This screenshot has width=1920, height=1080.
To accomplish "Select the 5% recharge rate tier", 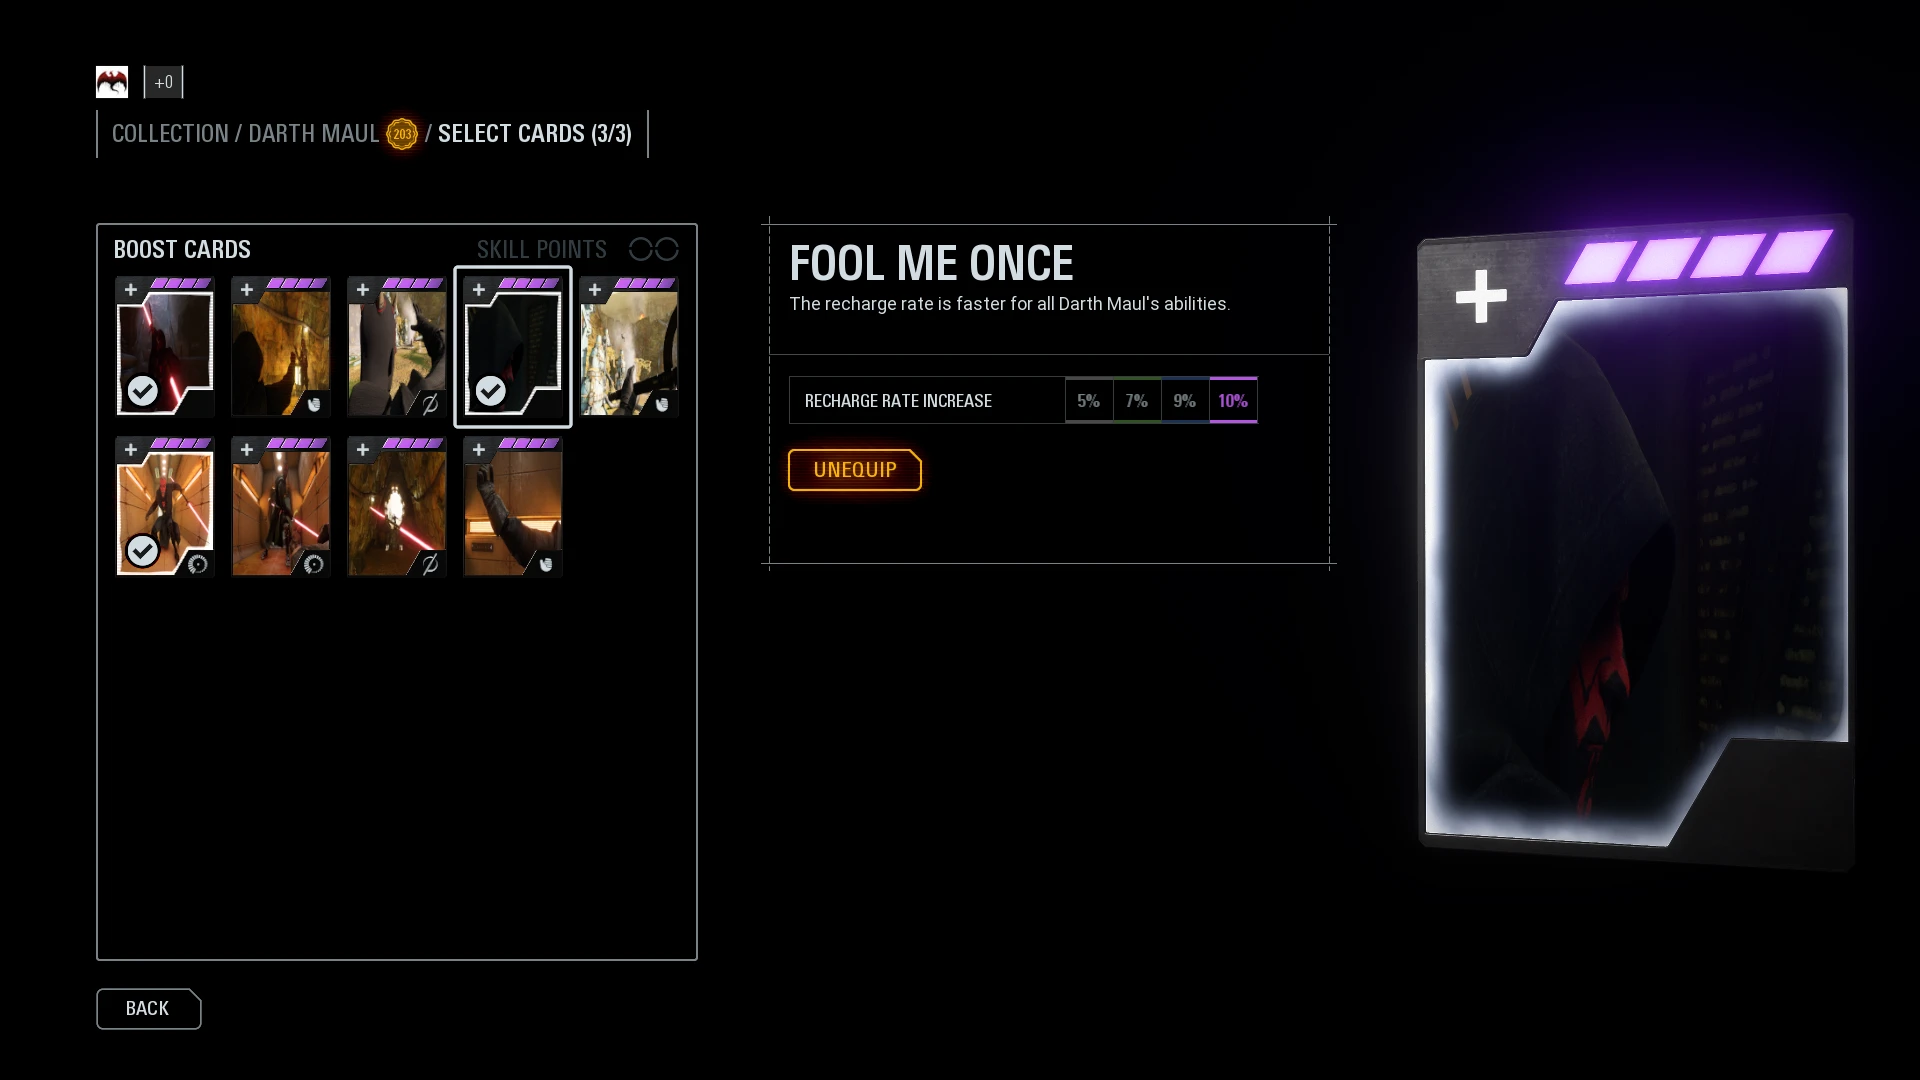I will click(1089, 401).
